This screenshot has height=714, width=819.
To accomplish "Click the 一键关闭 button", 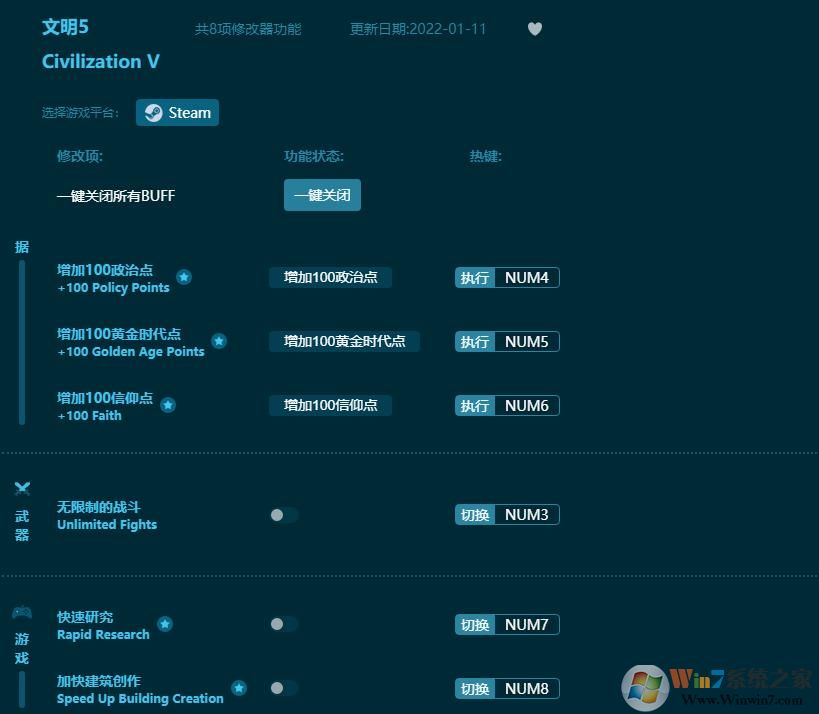I will 322,195.
